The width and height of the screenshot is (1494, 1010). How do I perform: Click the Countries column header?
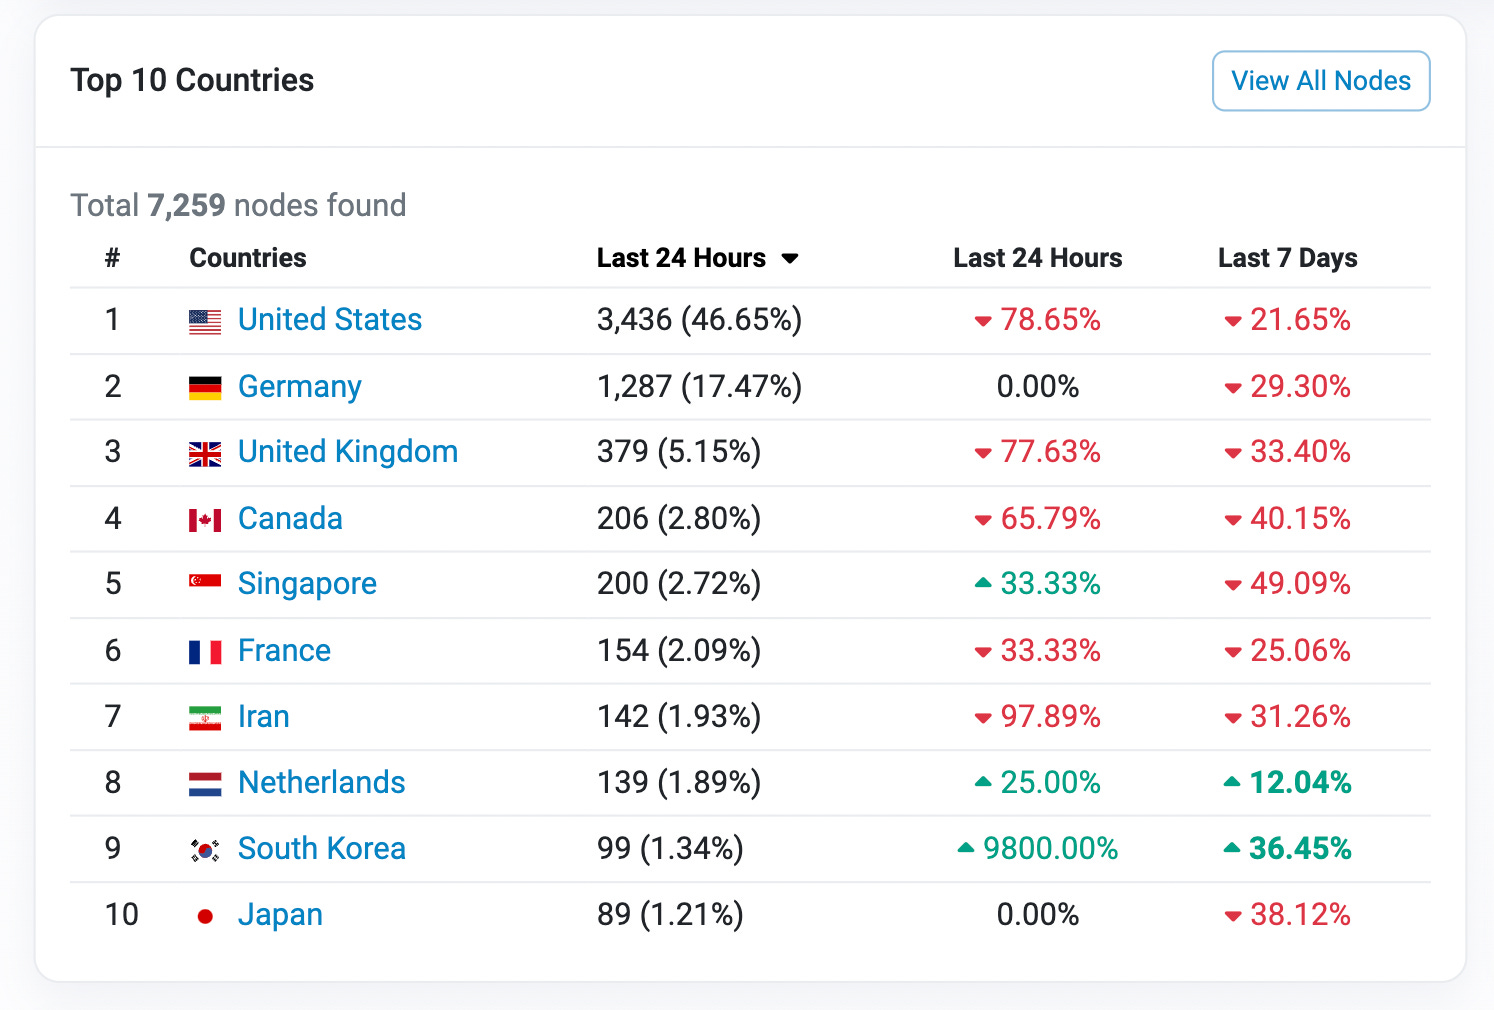pos(248,258)
